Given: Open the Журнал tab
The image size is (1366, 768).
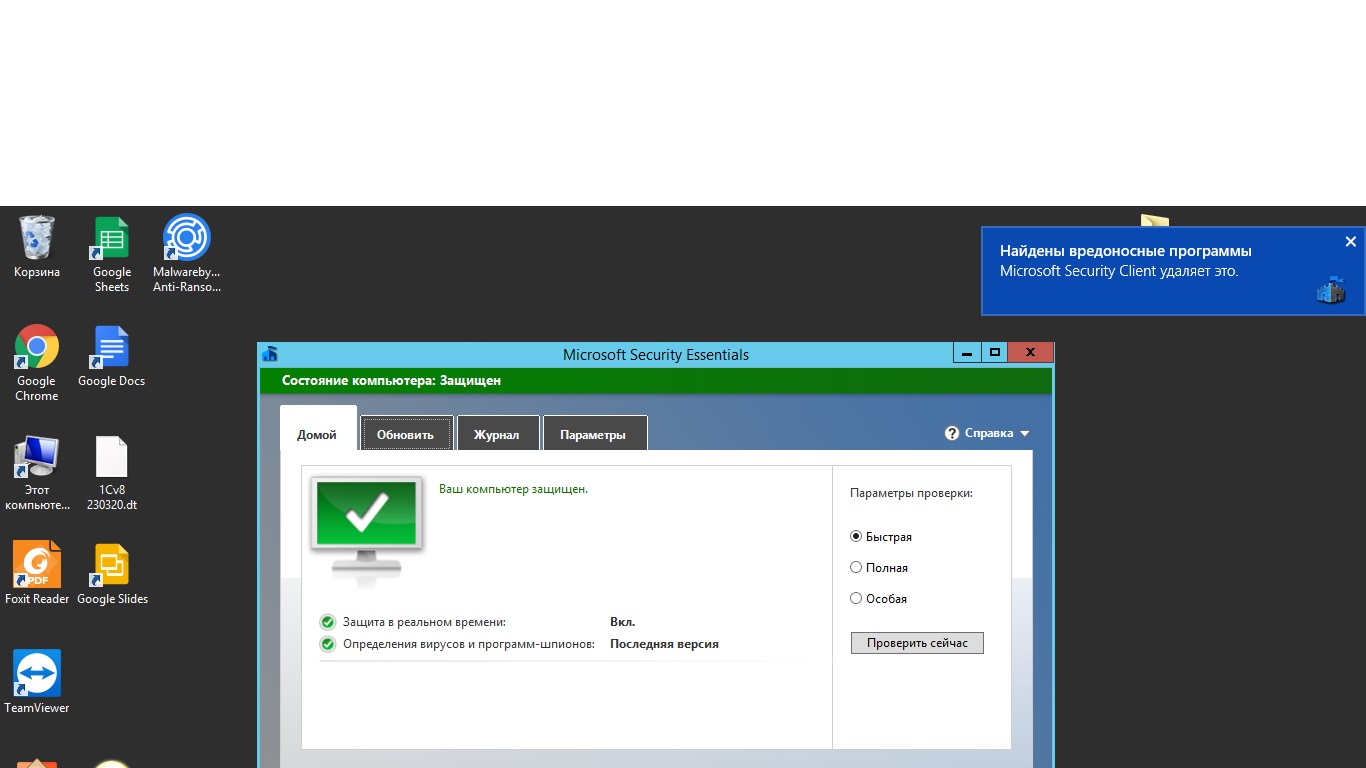Looking at the screenshot, I should coord(497,435).
